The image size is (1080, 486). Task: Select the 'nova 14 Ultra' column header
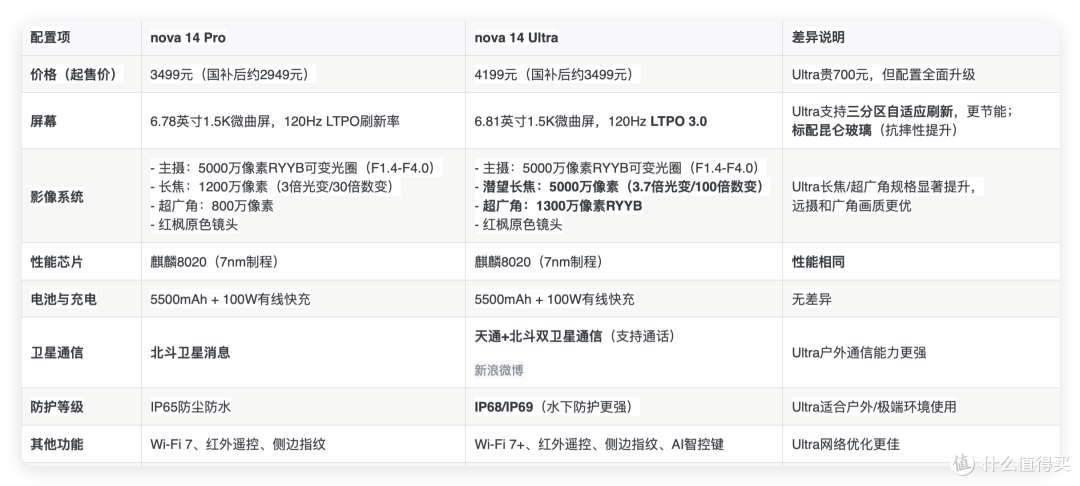(516, 38)
